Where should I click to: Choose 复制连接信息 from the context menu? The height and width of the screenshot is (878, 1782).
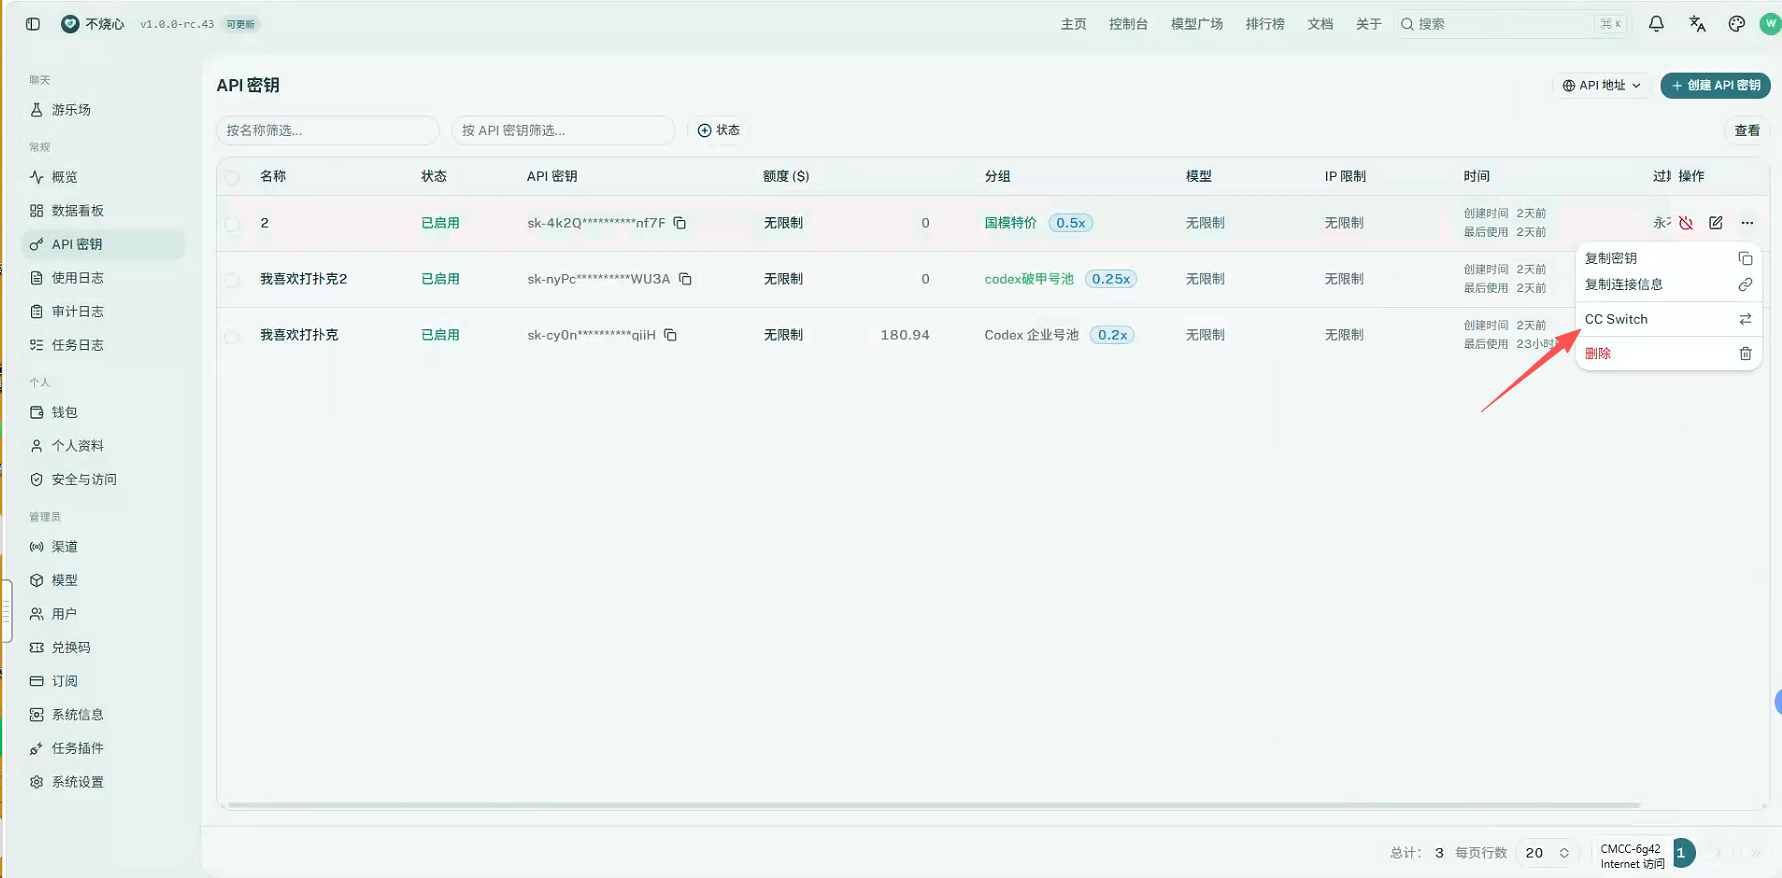[x=1668, y=285]
